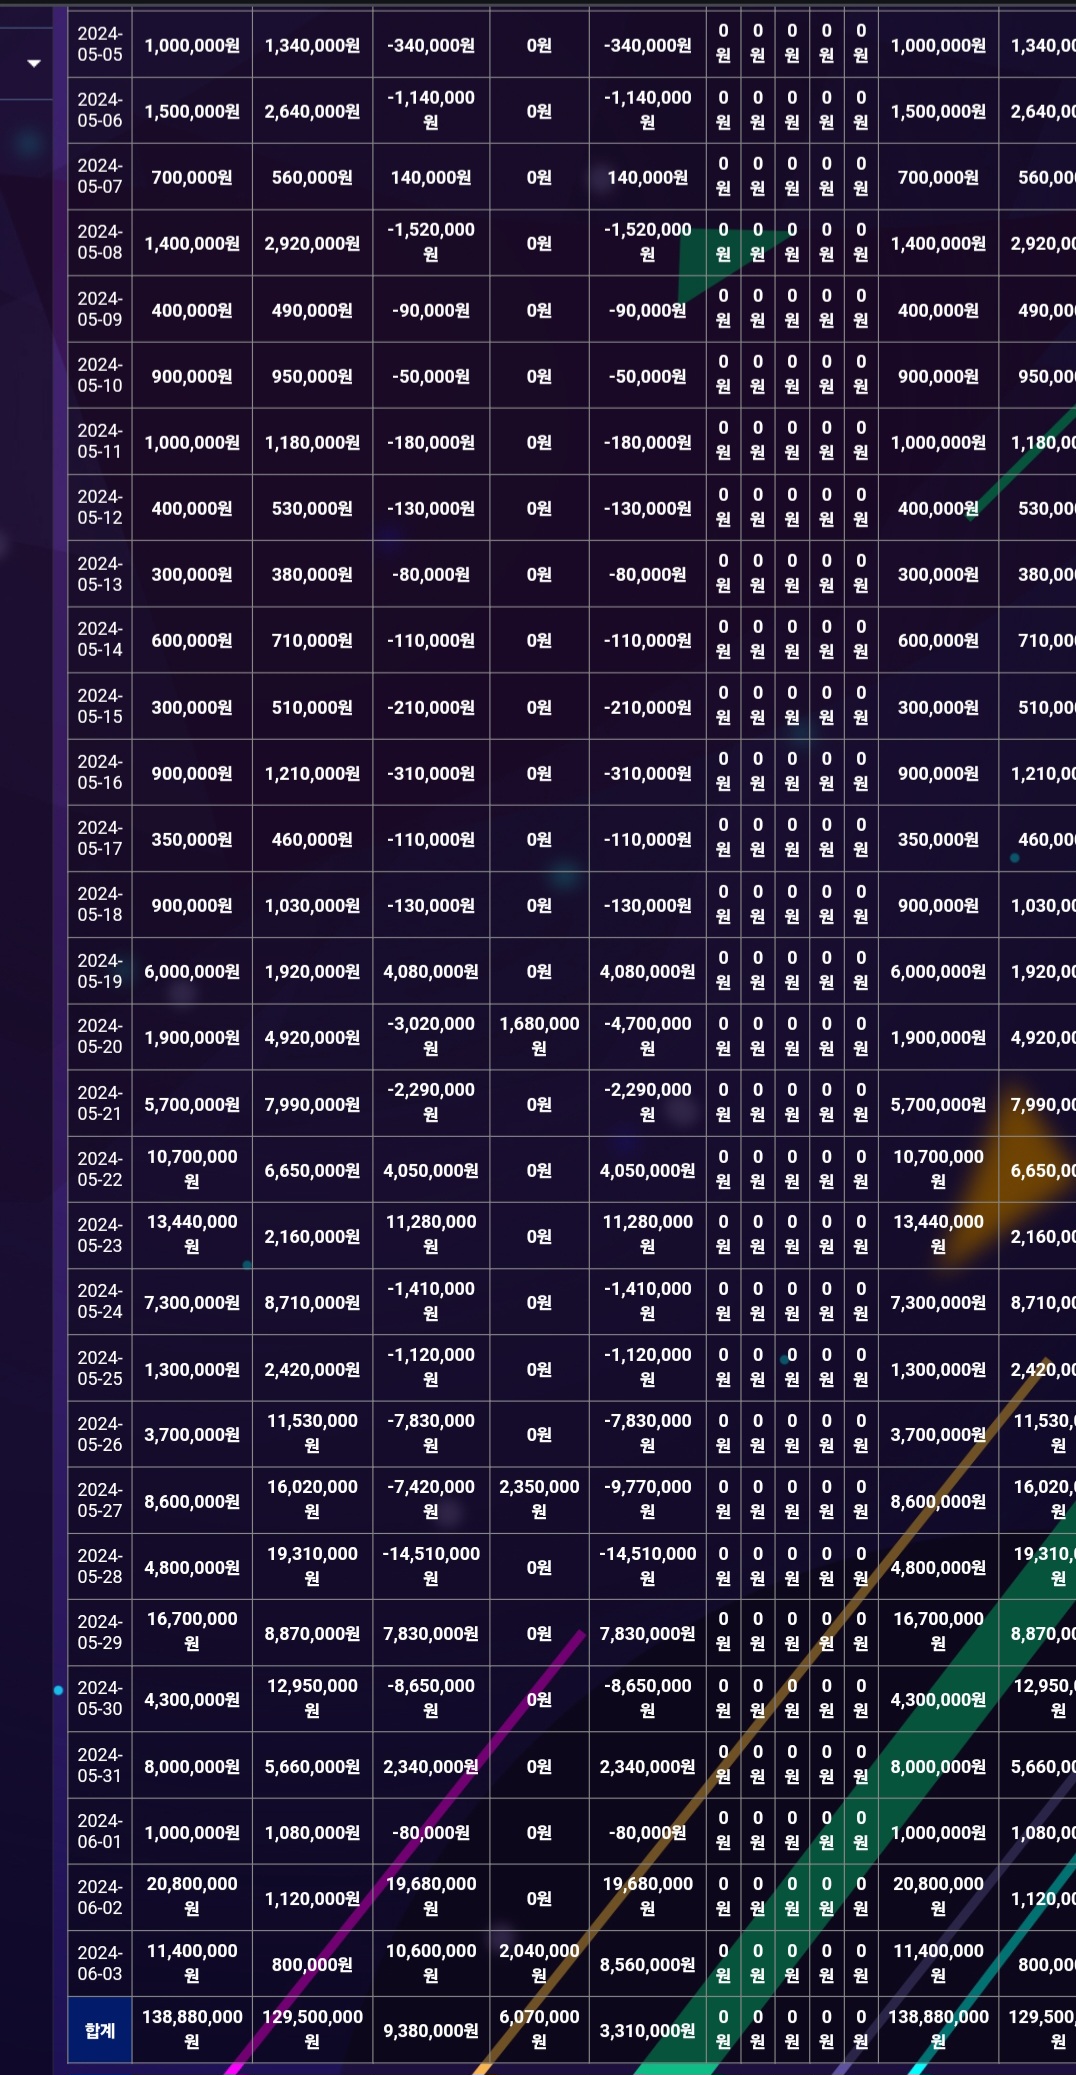Click the 2024-05-06 date cell
1076x2075 pixels.
100,111
